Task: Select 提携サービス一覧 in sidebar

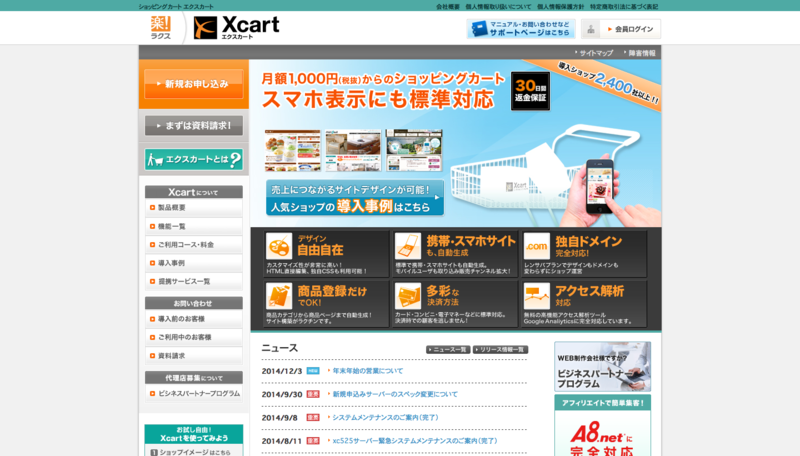Action: pos(194,281)
